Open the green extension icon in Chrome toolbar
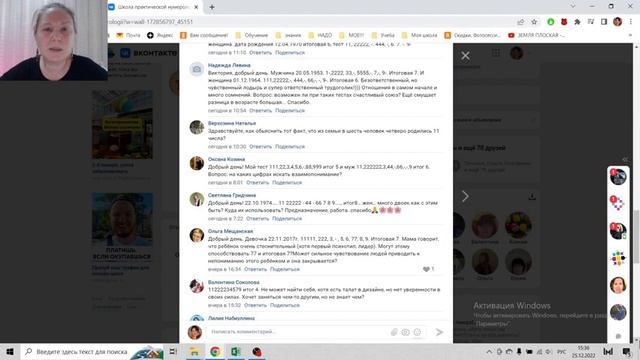 [551, 22]
